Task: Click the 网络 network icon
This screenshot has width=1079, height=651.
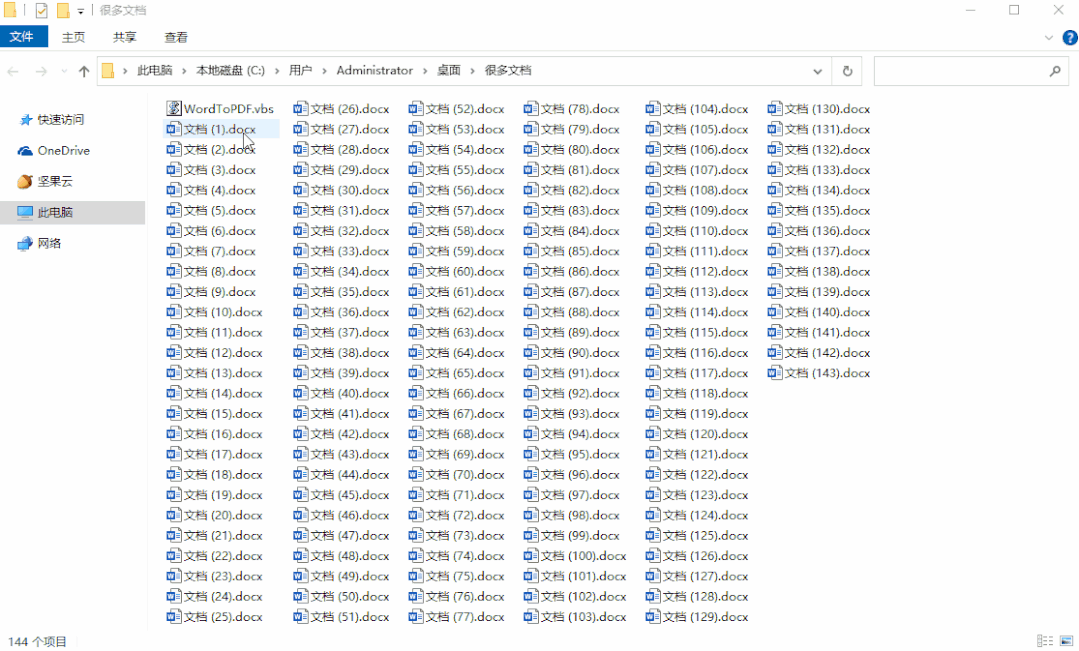Action: tap(25, 243)
